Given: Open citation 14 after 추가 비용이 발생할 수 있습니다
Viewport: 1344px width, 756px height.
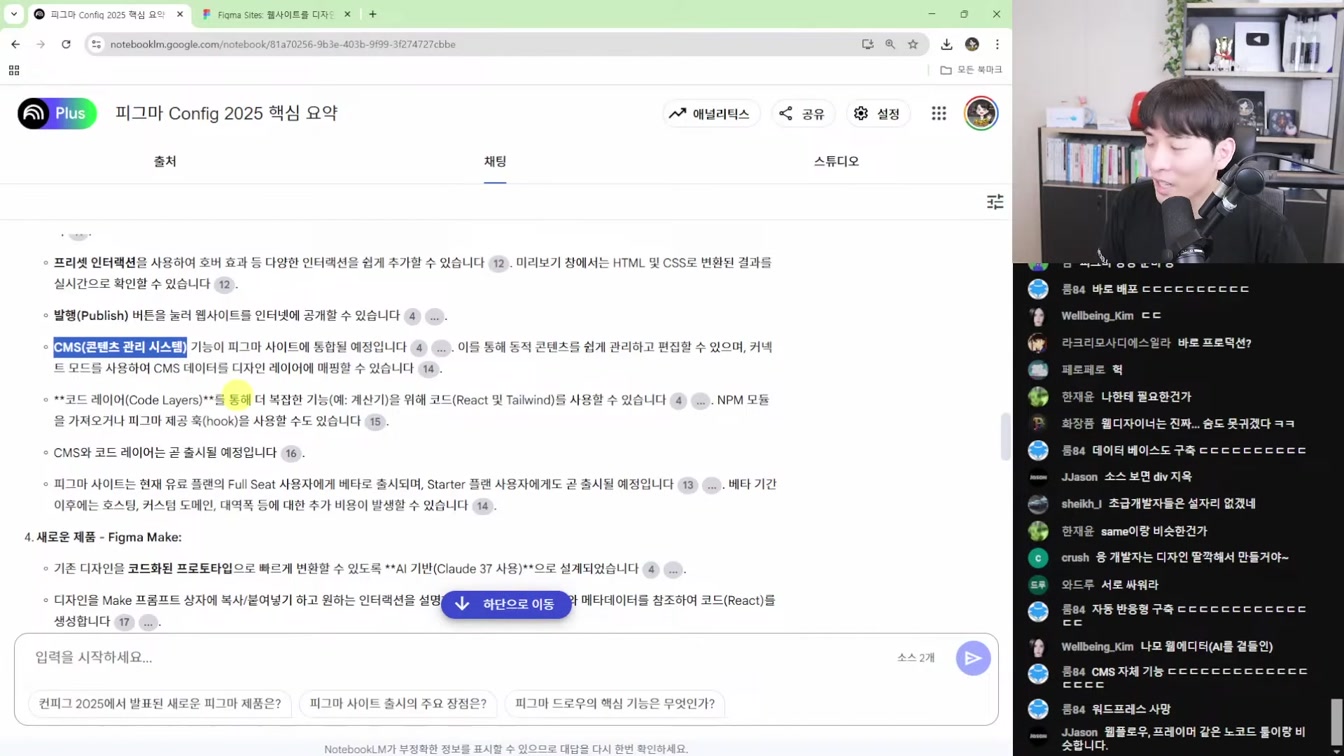Looking at the screenshot, I should 482,506.
